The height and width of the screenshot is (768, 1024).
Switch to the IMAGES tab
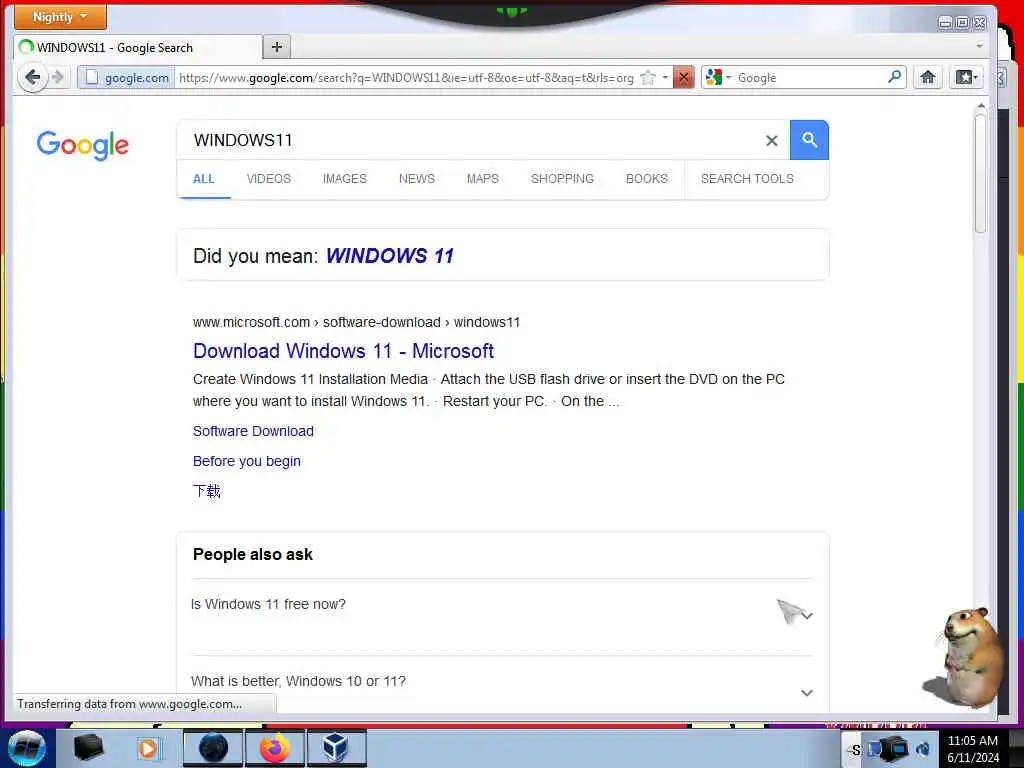click(345, 179)
